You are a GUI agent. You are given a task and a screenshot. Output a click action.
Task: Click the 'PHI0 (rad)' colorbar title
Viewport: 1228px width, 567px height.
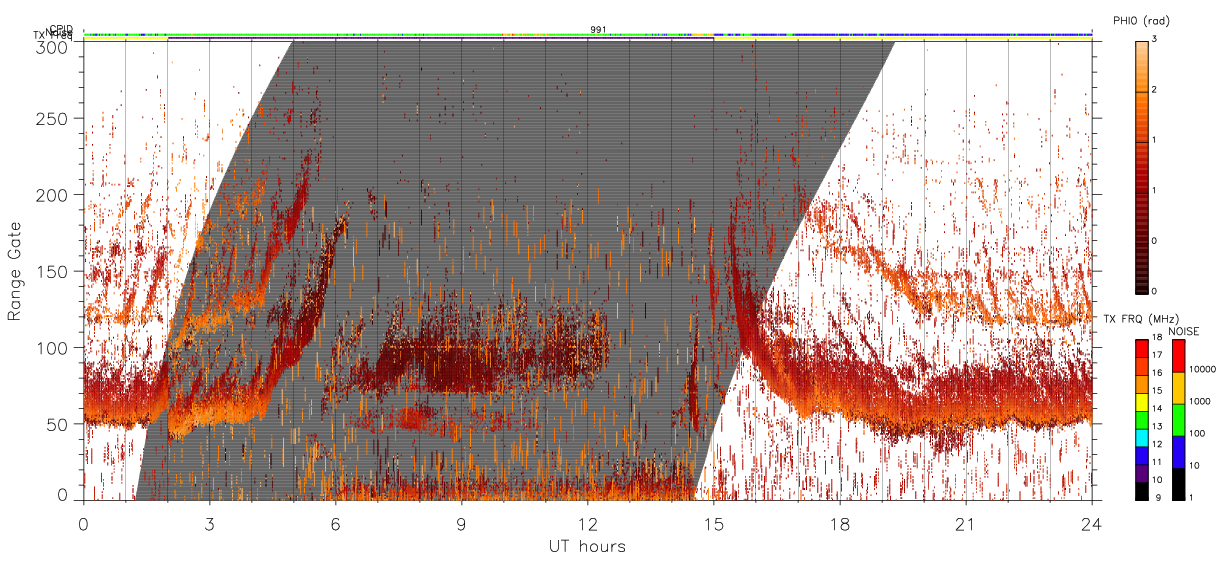[x=1141, y=20]
